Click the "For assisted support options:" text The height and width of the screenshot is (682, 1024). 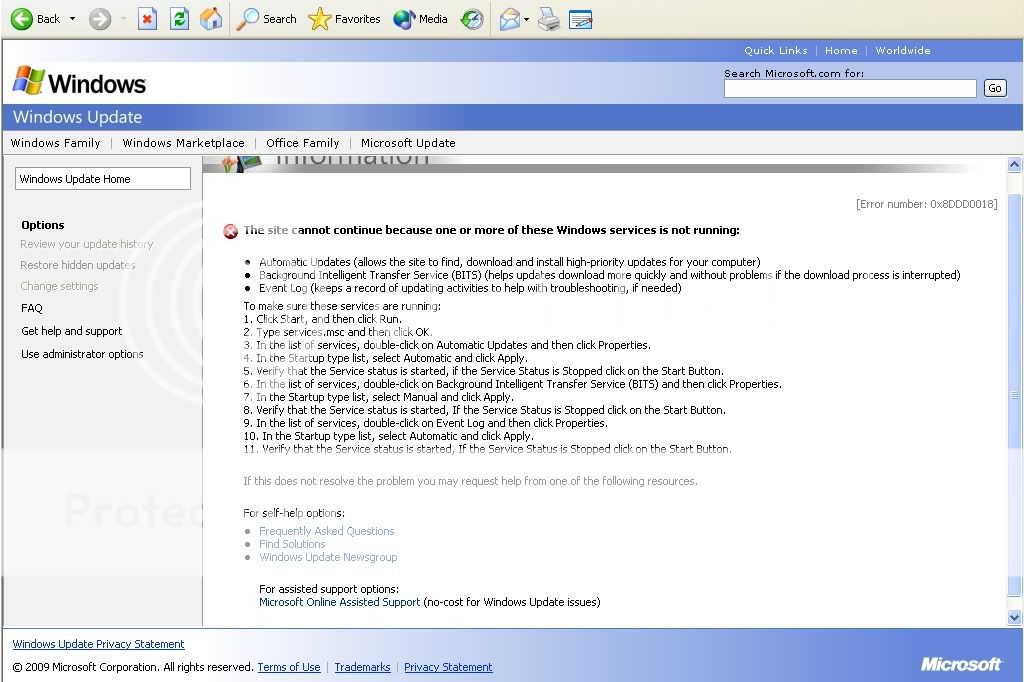tap(329, 589)
